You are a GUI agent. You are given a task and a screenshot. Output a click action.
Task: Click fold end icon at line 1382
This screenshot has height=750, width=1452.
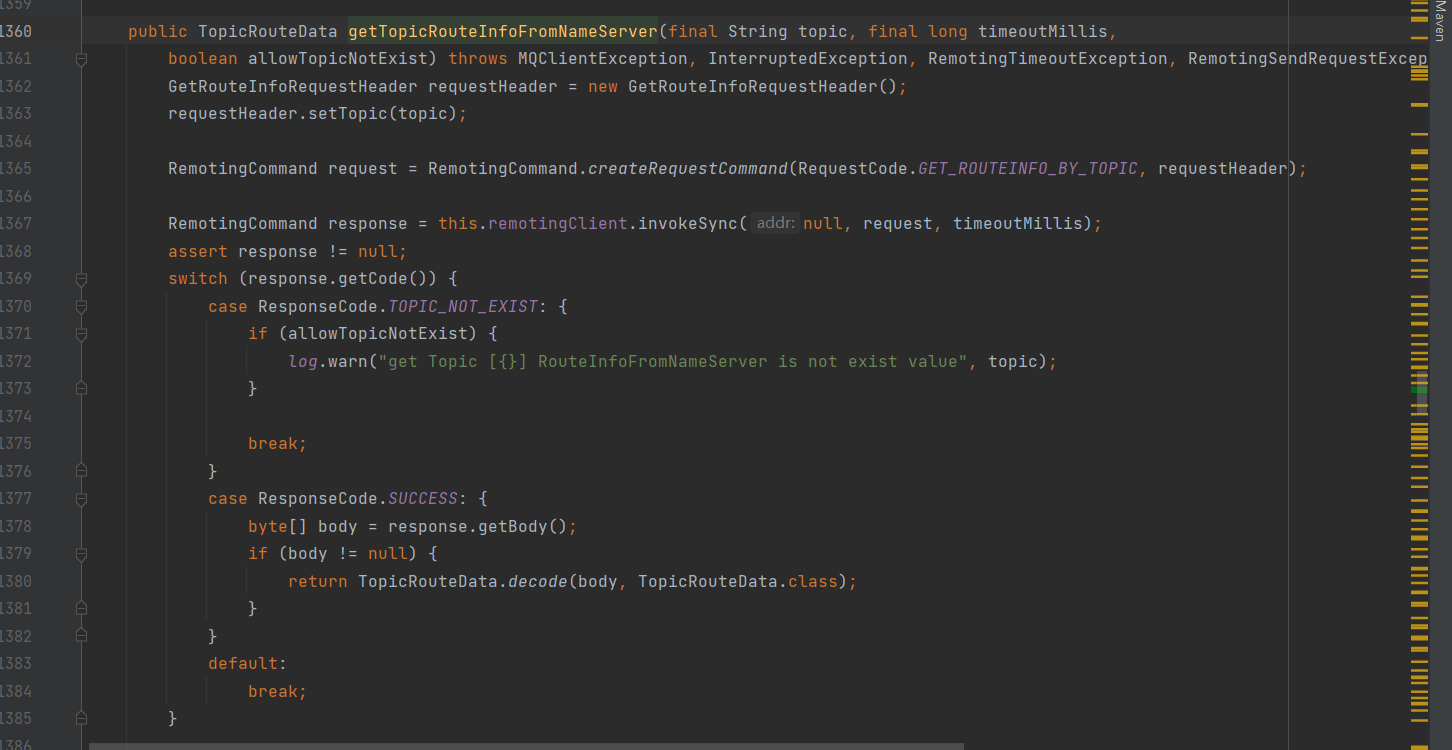click(x=82, y=636)
